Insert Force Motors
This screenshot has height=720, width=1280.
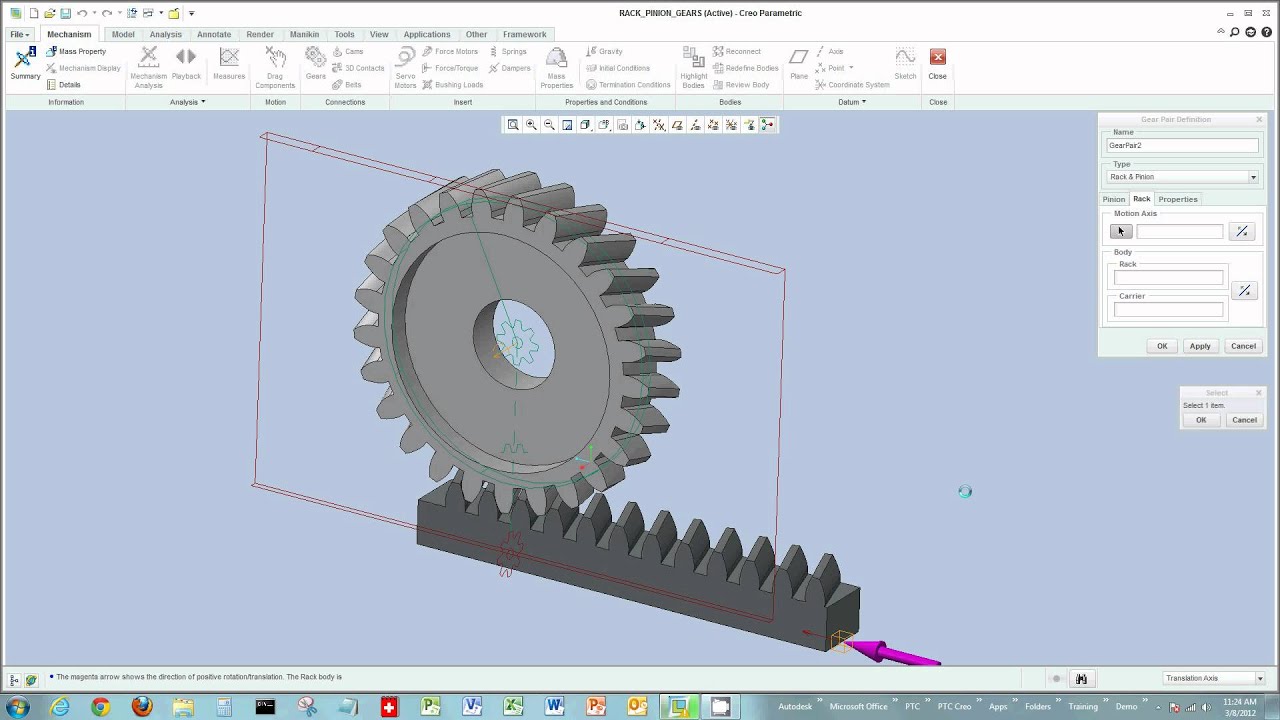click(449, 51)
